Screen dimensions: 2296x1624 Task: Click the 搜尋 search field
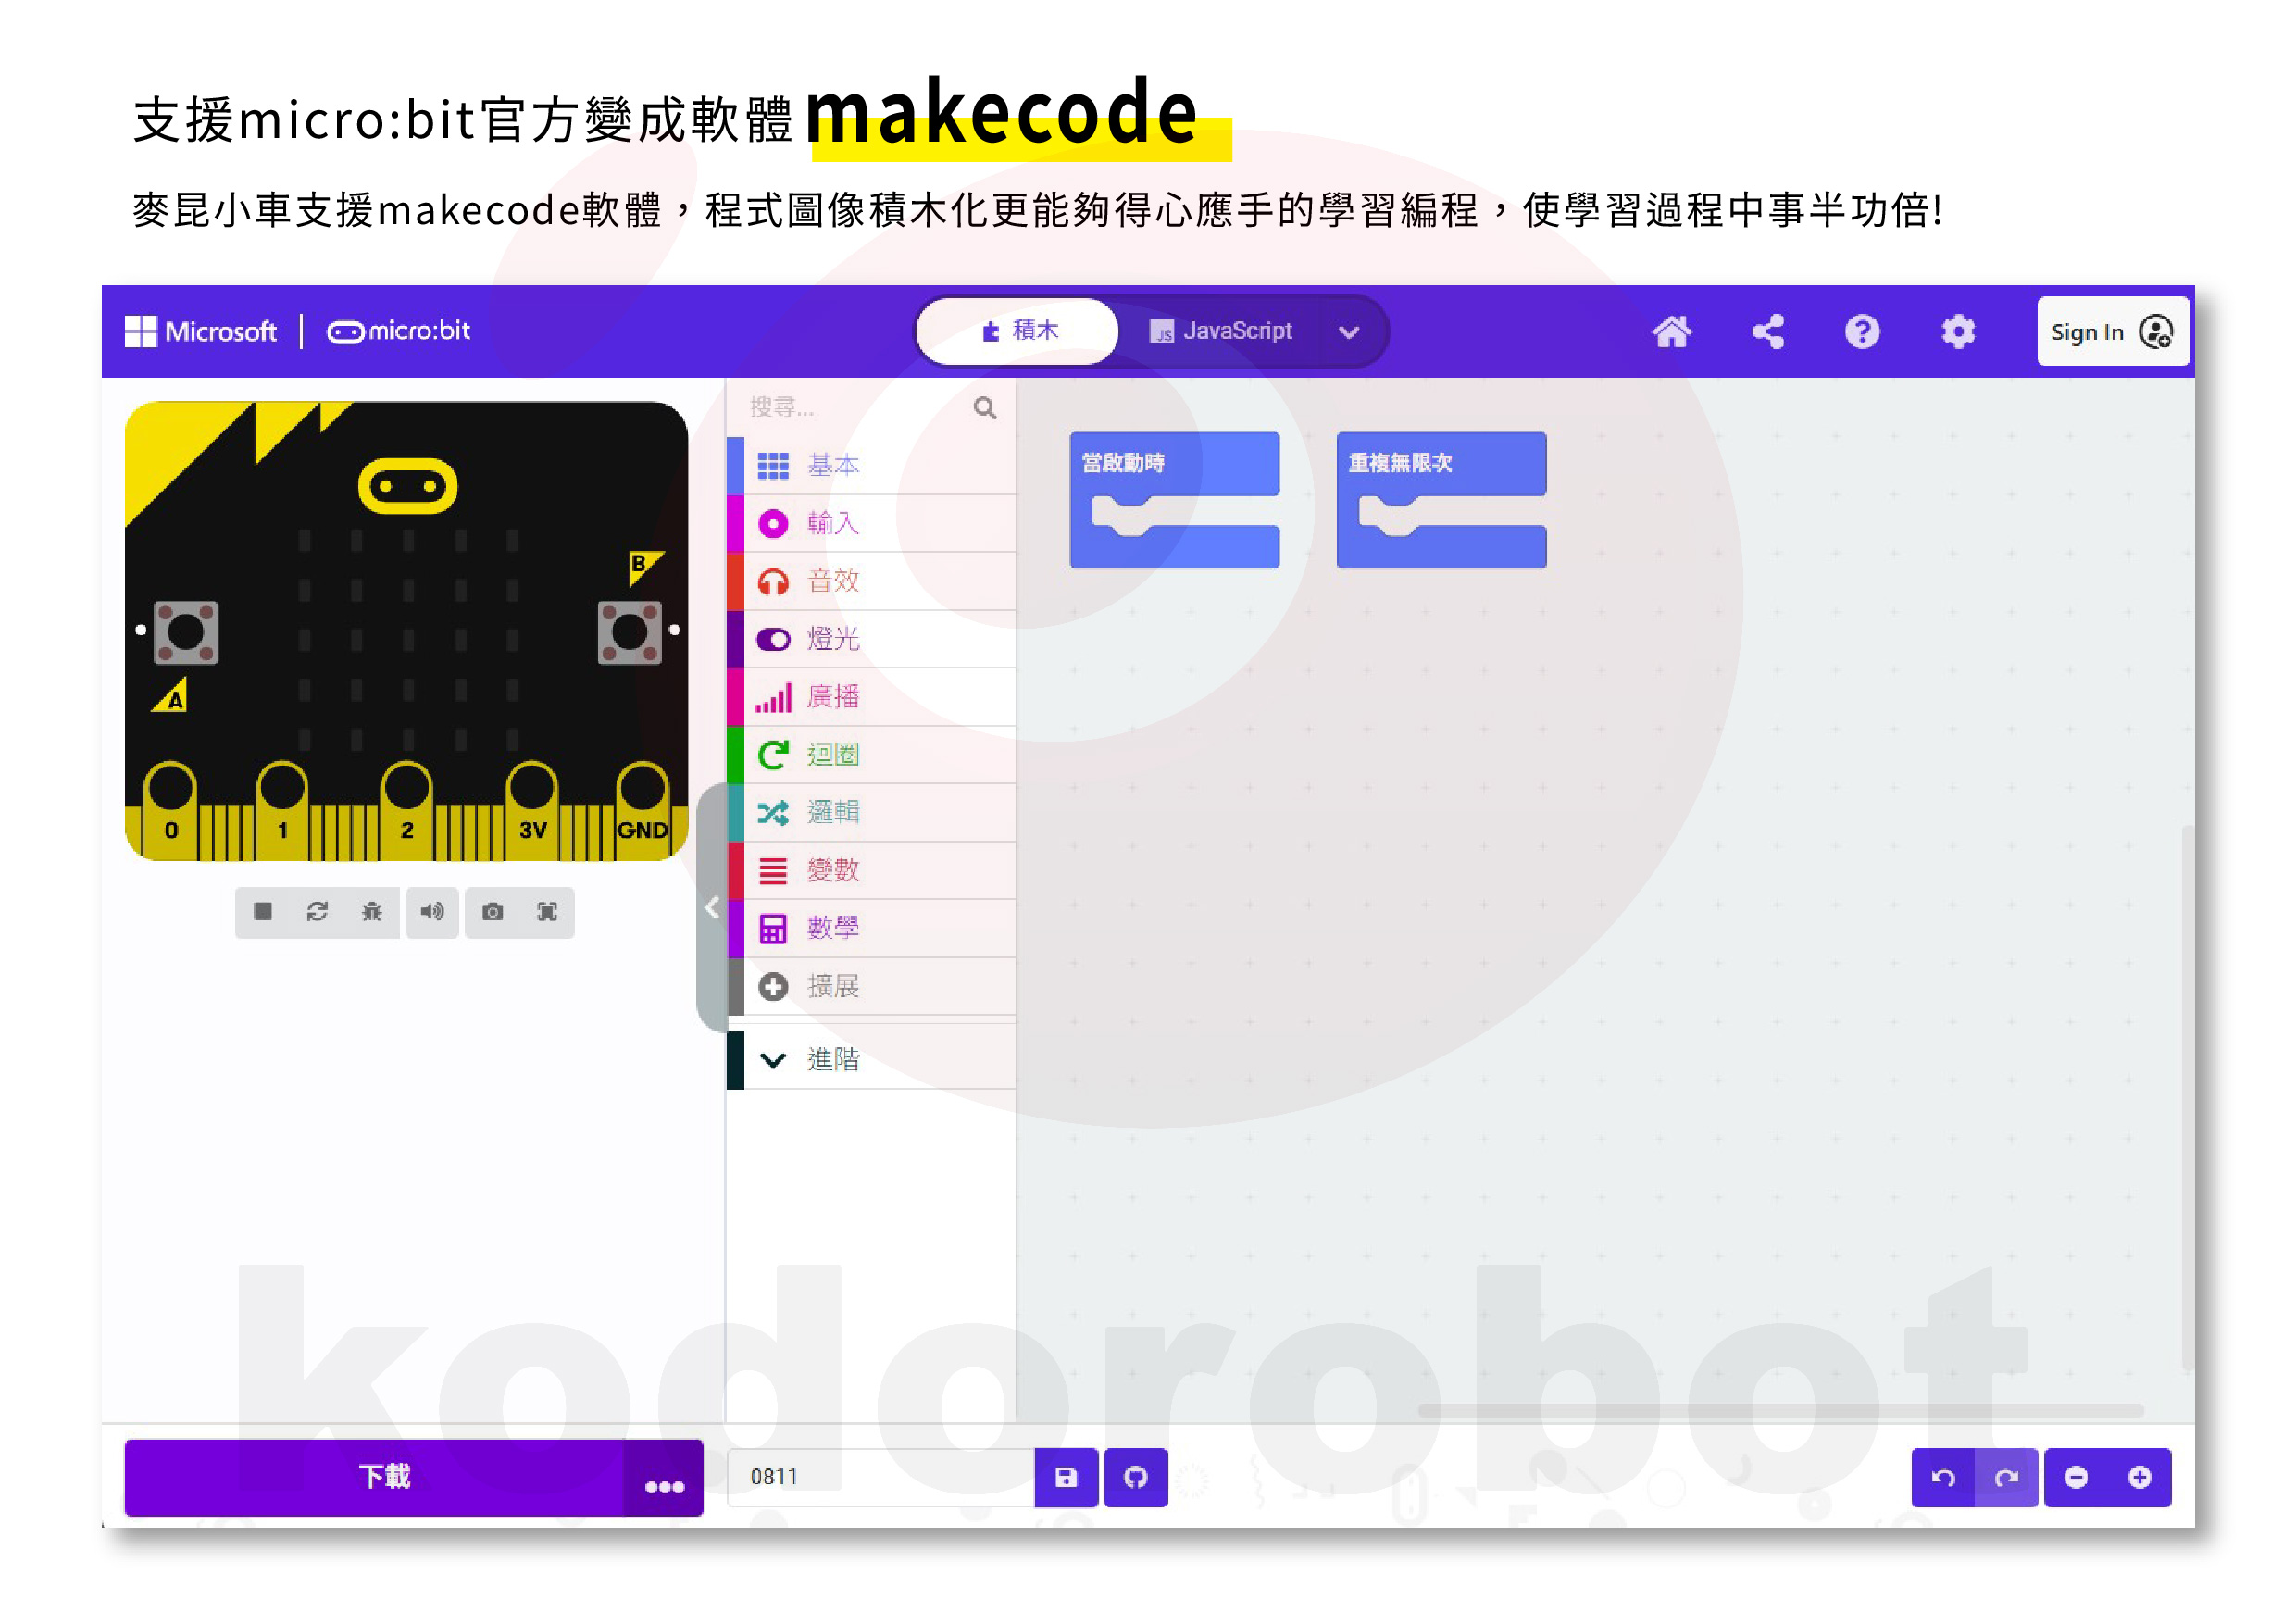tap(855, 407)
